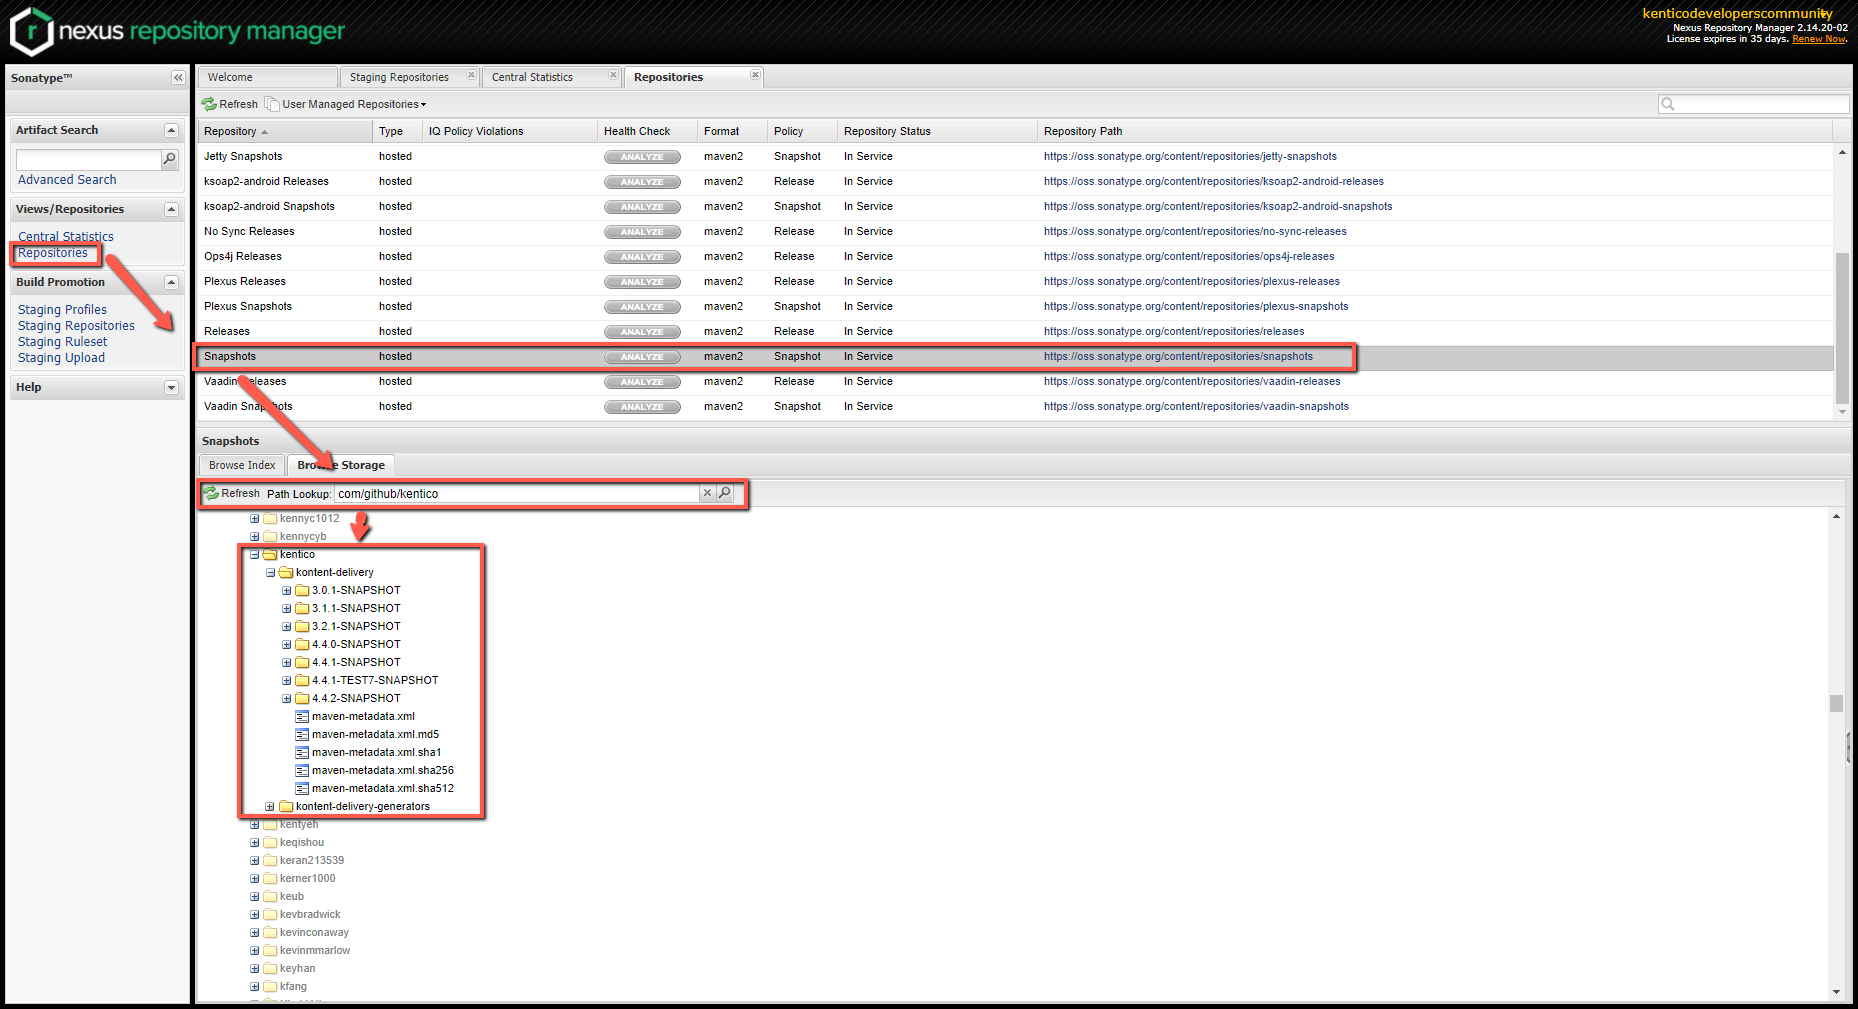Open the Browse Storage tab

(x=341, y=465)
